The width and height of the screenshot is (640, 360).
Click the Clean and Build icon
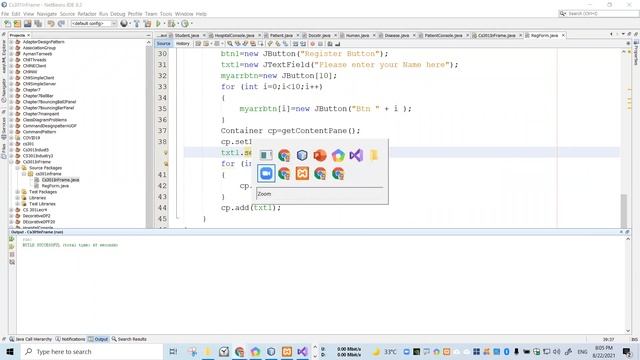147,24
